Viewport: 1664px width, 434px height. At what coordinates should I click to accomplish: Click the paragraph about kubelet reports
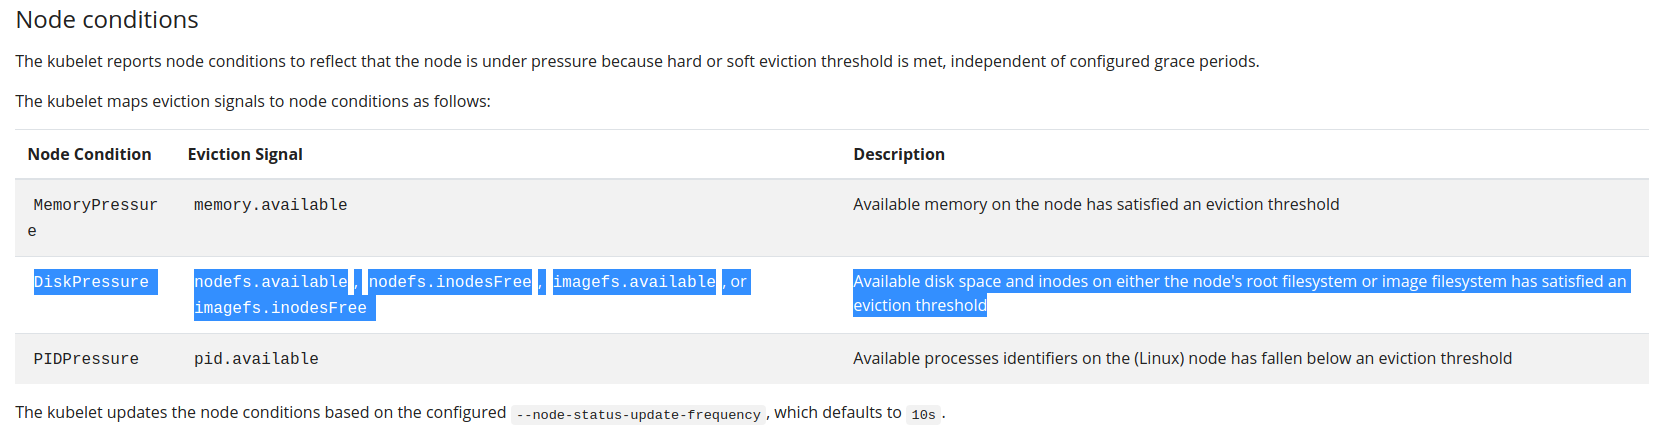pos(637,62)
